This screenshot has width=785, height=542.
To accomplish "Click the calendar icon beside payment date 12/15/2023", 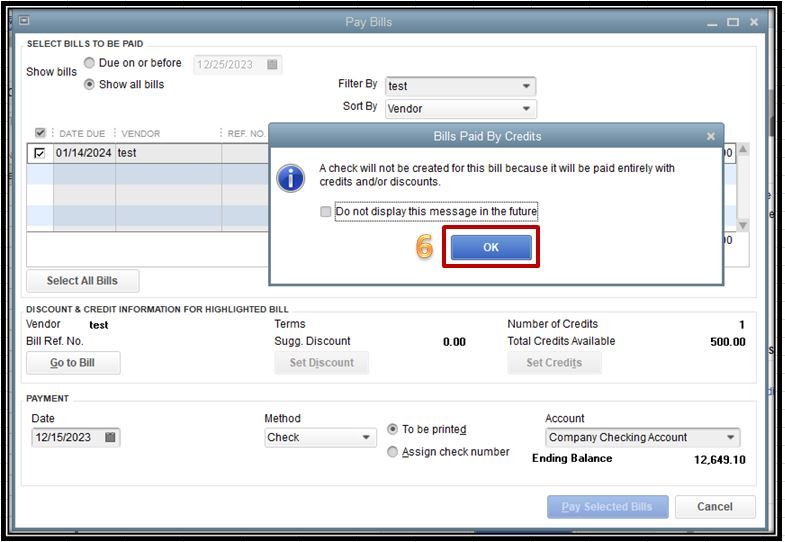I will coord(110,437).
